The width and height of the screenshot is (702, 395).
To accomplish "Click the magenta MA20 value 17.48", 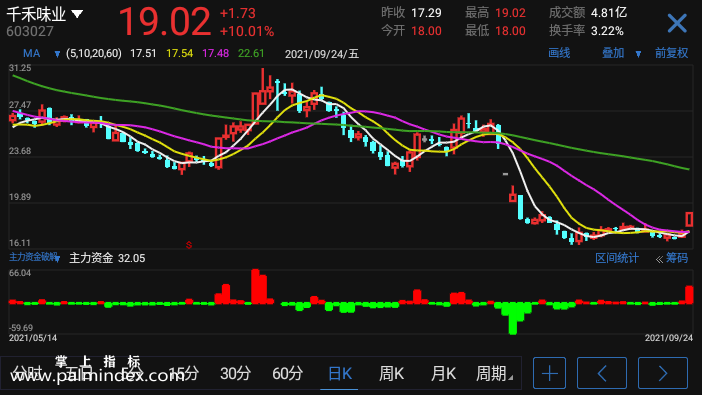I will 215,54.
